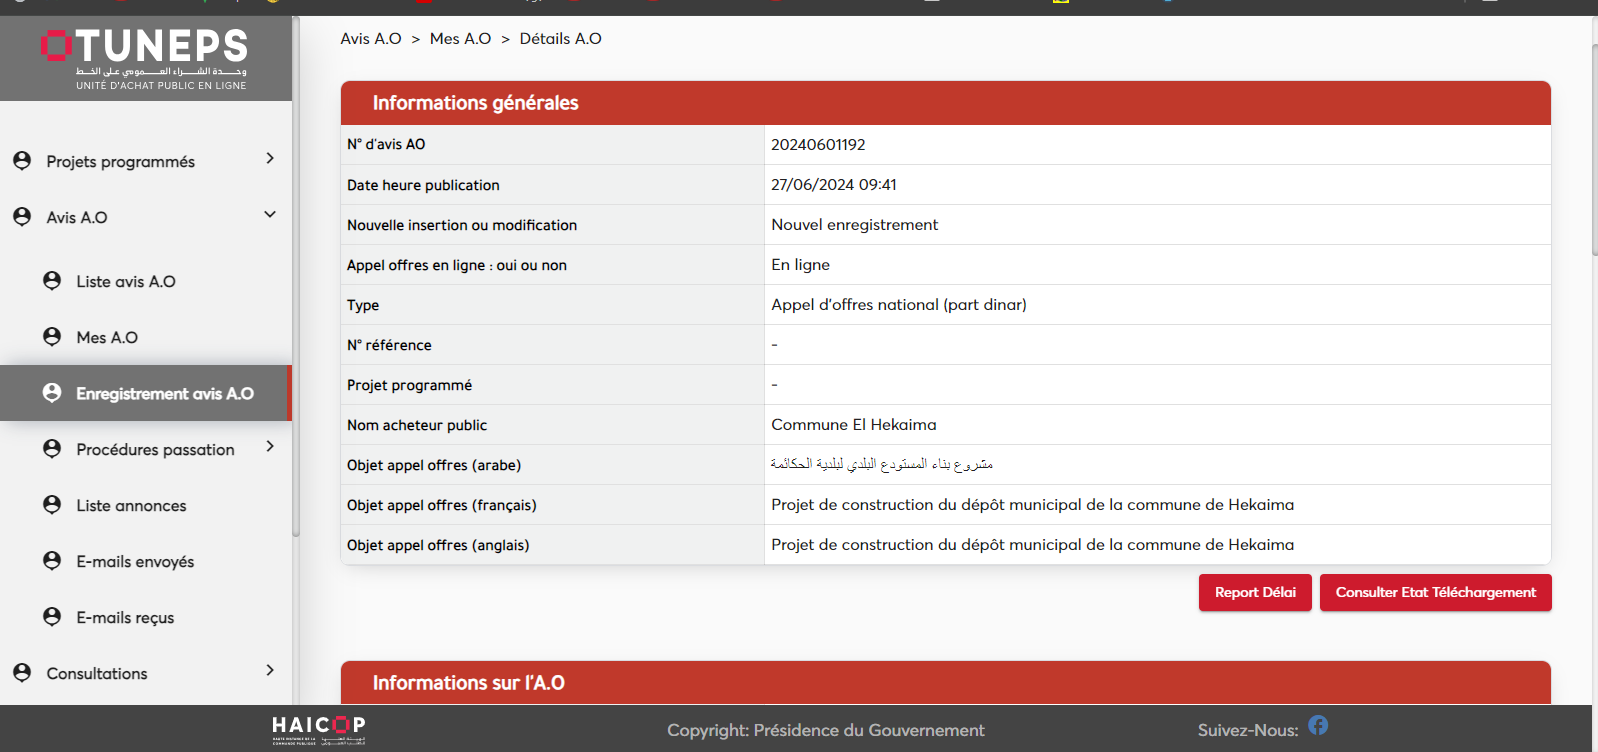This screenshot has height=752, width=1598.
Task: Click the N° d'avis AO label
Action: click(x=386, y=145)
